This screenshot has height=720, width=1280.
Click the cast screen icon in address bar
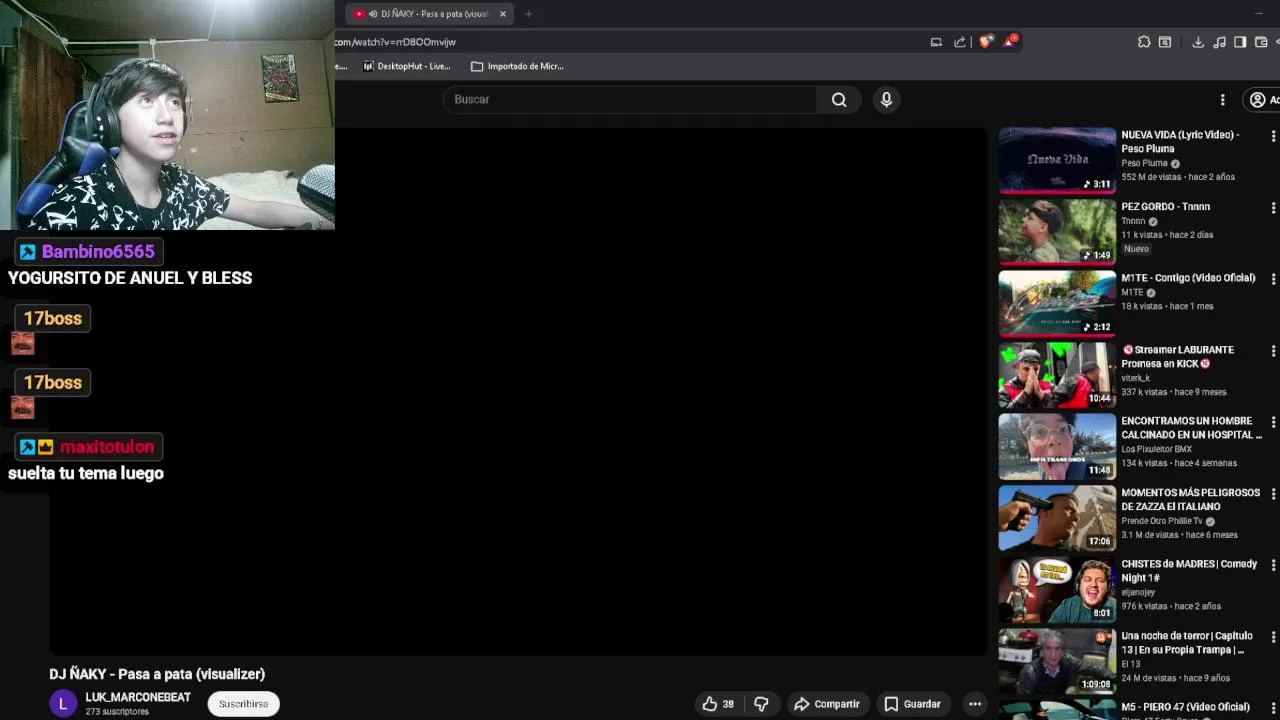(936, 42)
